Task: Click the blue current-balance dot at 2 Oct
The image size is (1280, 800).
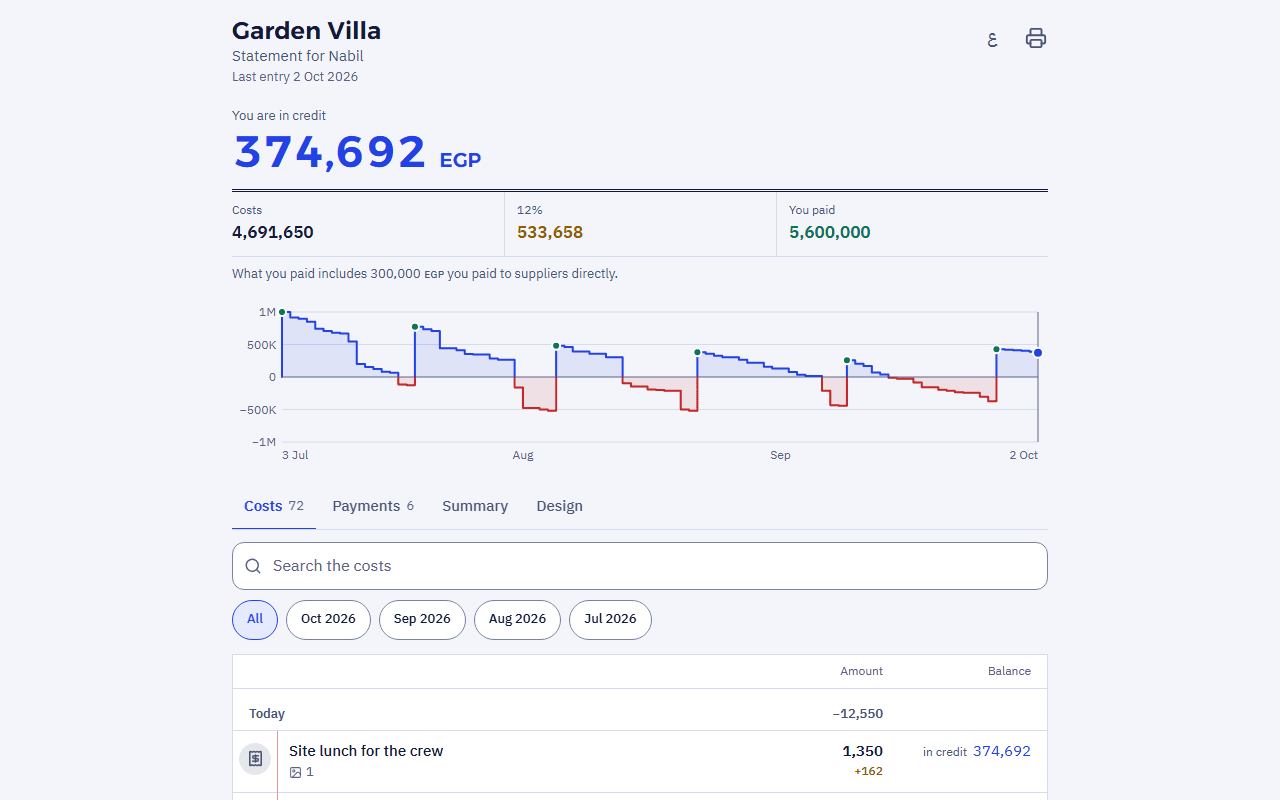Action: (1038, 353)
